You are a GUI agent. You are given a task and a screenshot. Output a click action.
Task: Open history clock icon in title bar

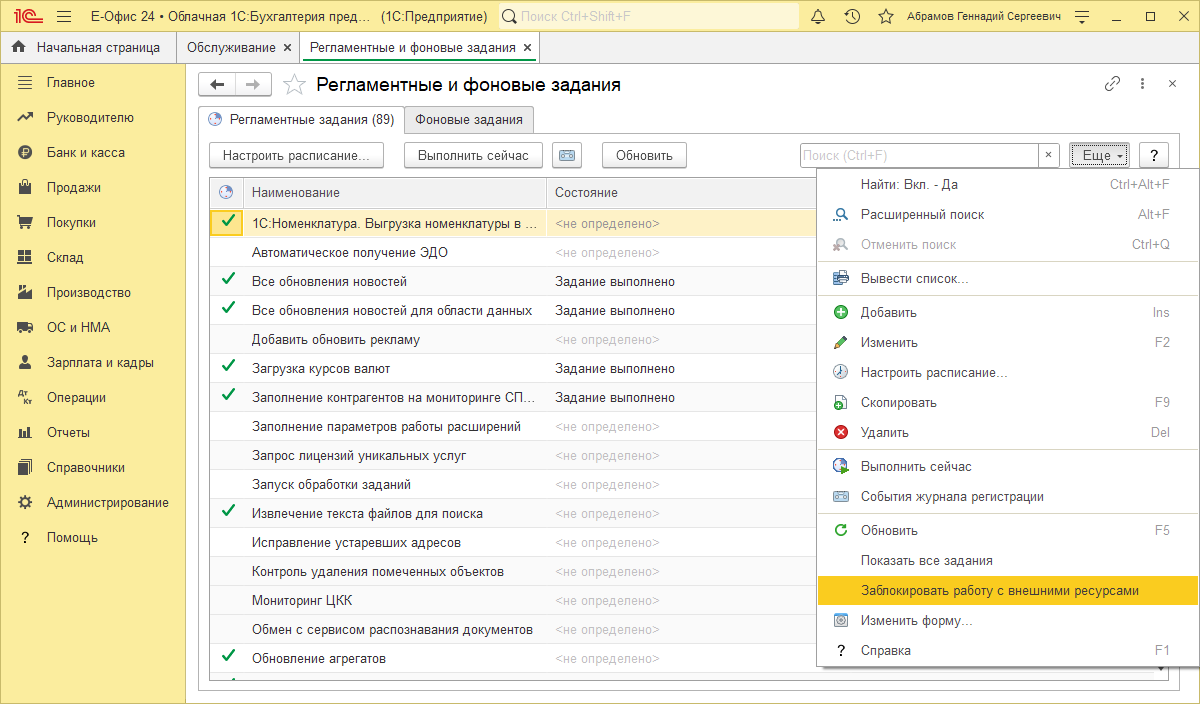(x=851, y=16)
